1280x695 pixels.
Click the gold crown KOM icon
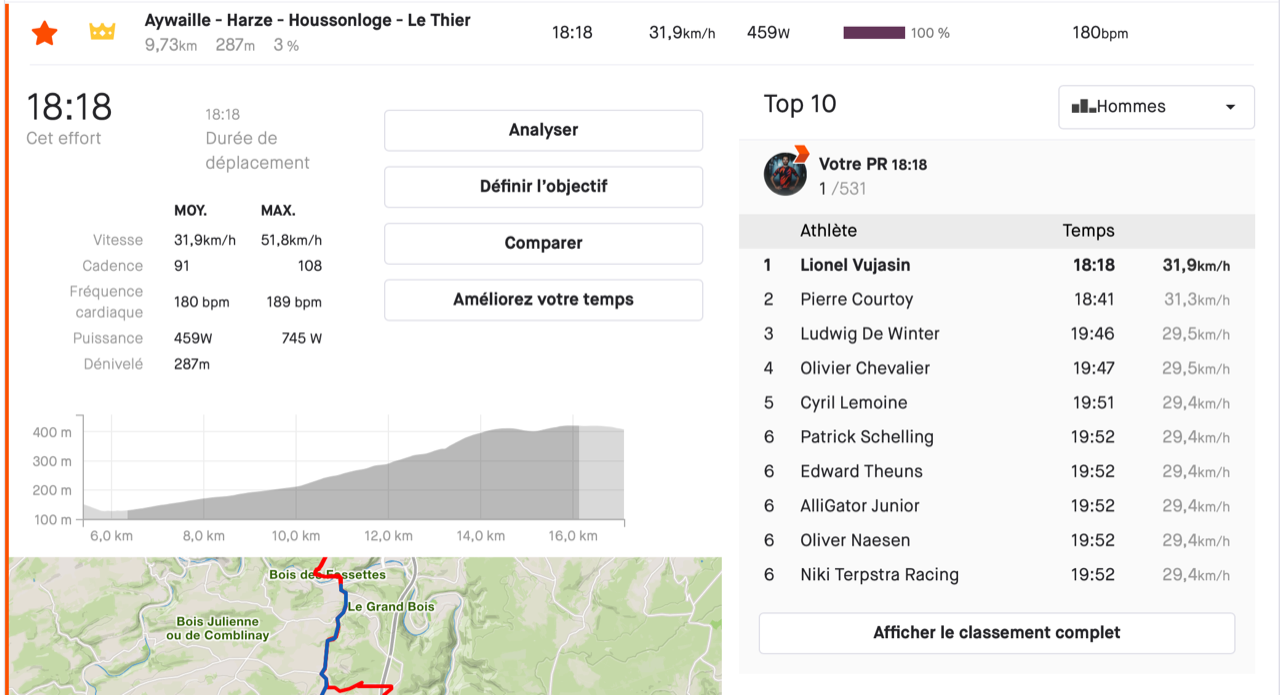(x=102, y=32)
